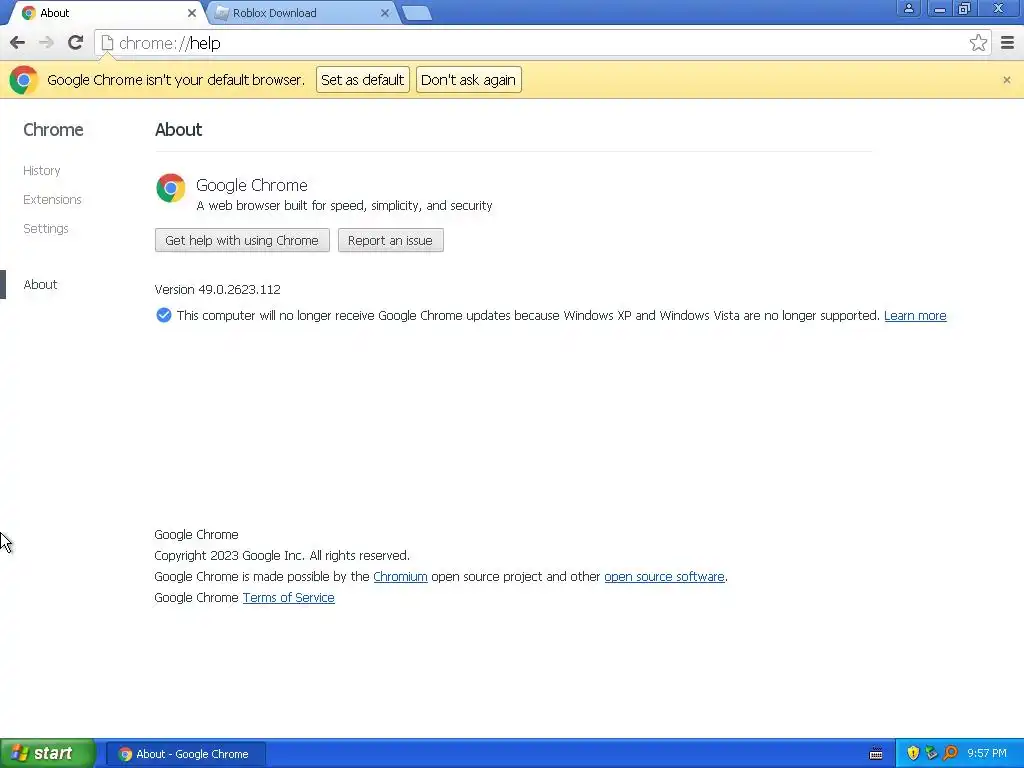Open History in the sidebar
The height and width of the screenshot is (768, 1024).
(x=42, y=170)
